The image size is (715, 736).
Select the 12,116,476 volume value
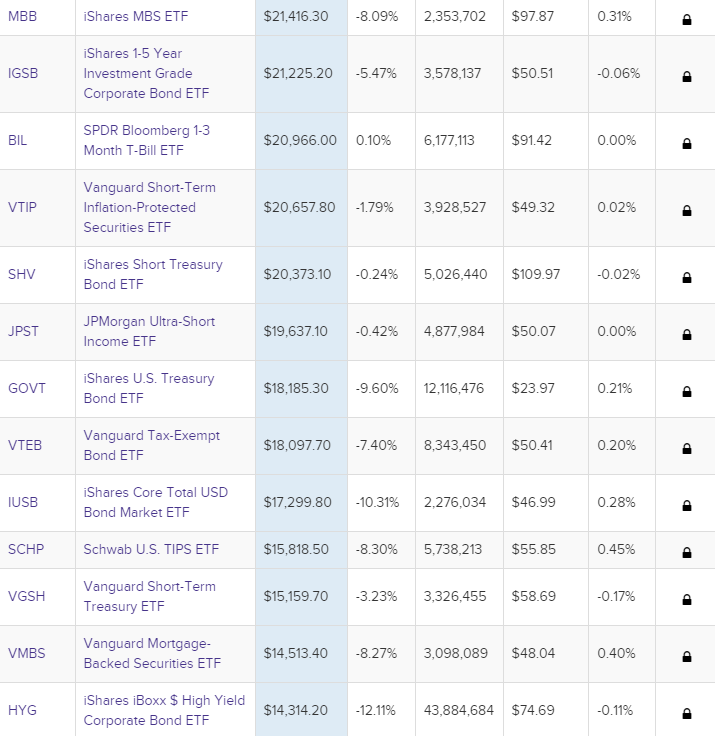(454, 388)
